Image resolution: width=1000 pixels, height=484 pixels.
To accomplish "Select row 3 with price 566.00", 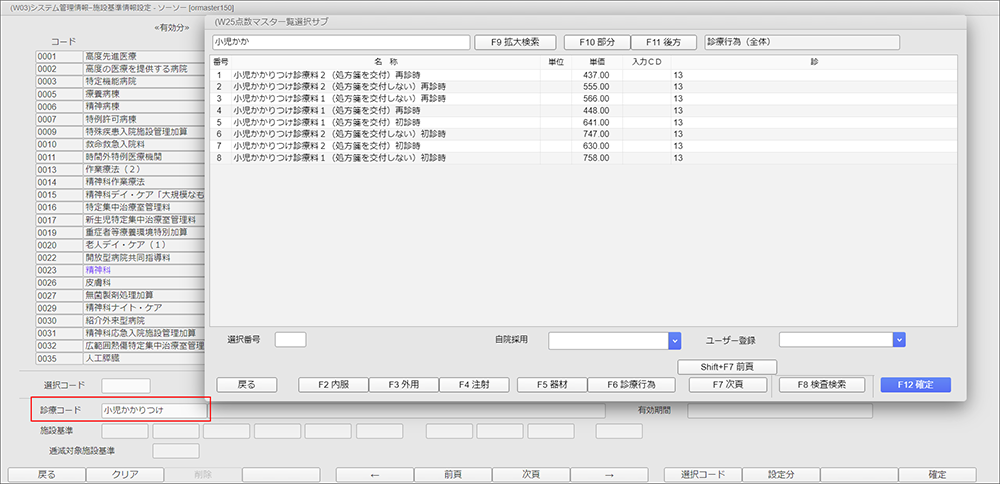I will coord(584,98).
